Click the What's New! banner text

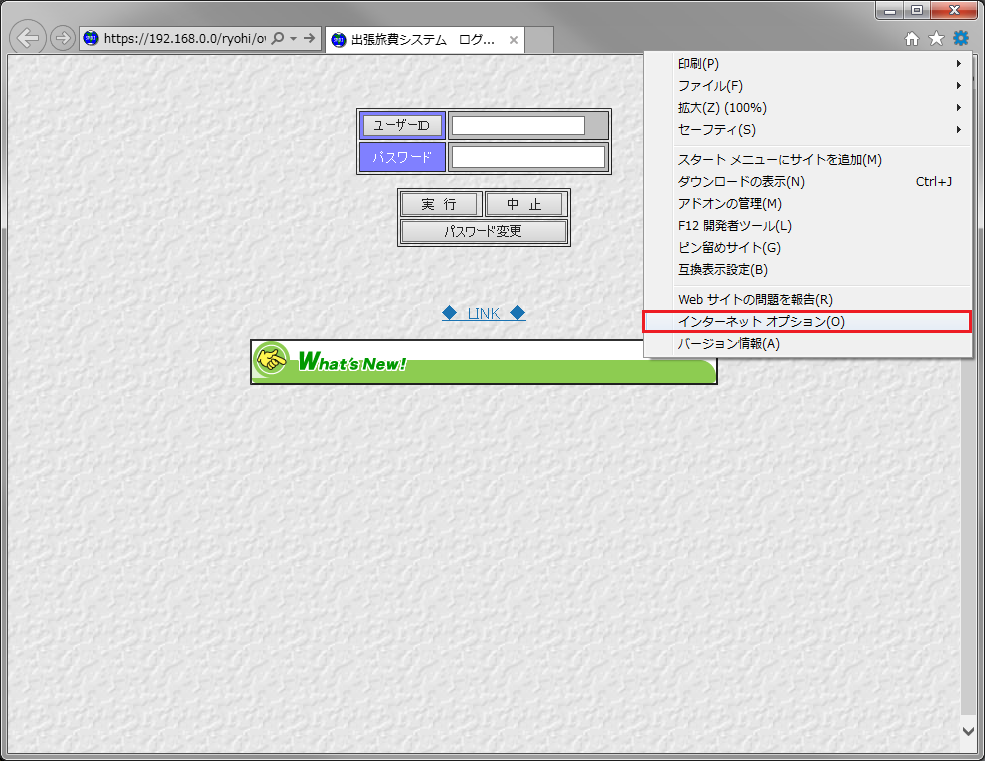352,362
